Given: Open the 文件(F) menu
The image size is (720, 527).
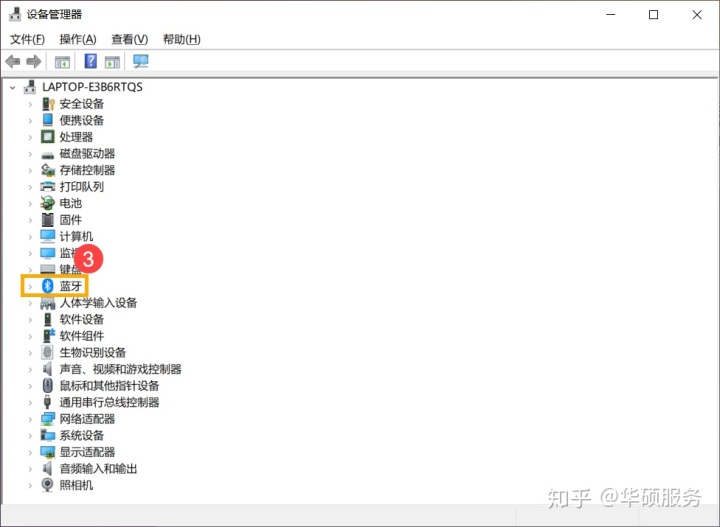Looking at the screenshot, I should tap(28, 39).
